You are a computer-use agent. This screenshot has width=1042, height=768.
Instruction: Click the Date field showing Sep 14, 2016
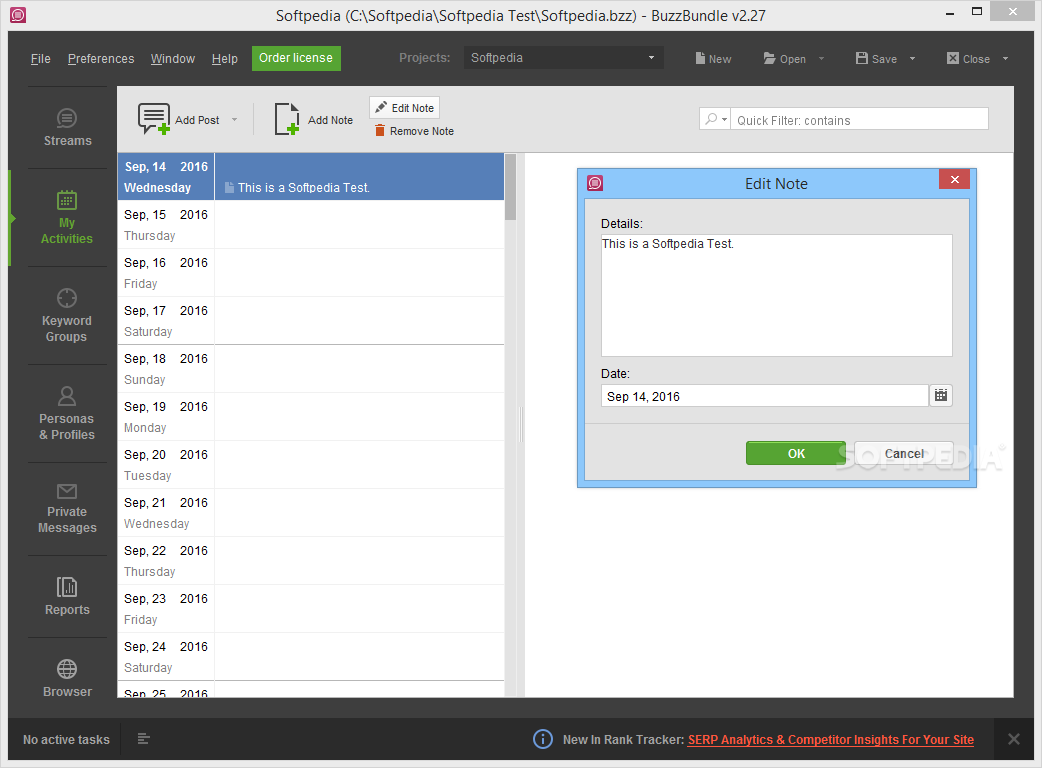click(x=764, y=396)
